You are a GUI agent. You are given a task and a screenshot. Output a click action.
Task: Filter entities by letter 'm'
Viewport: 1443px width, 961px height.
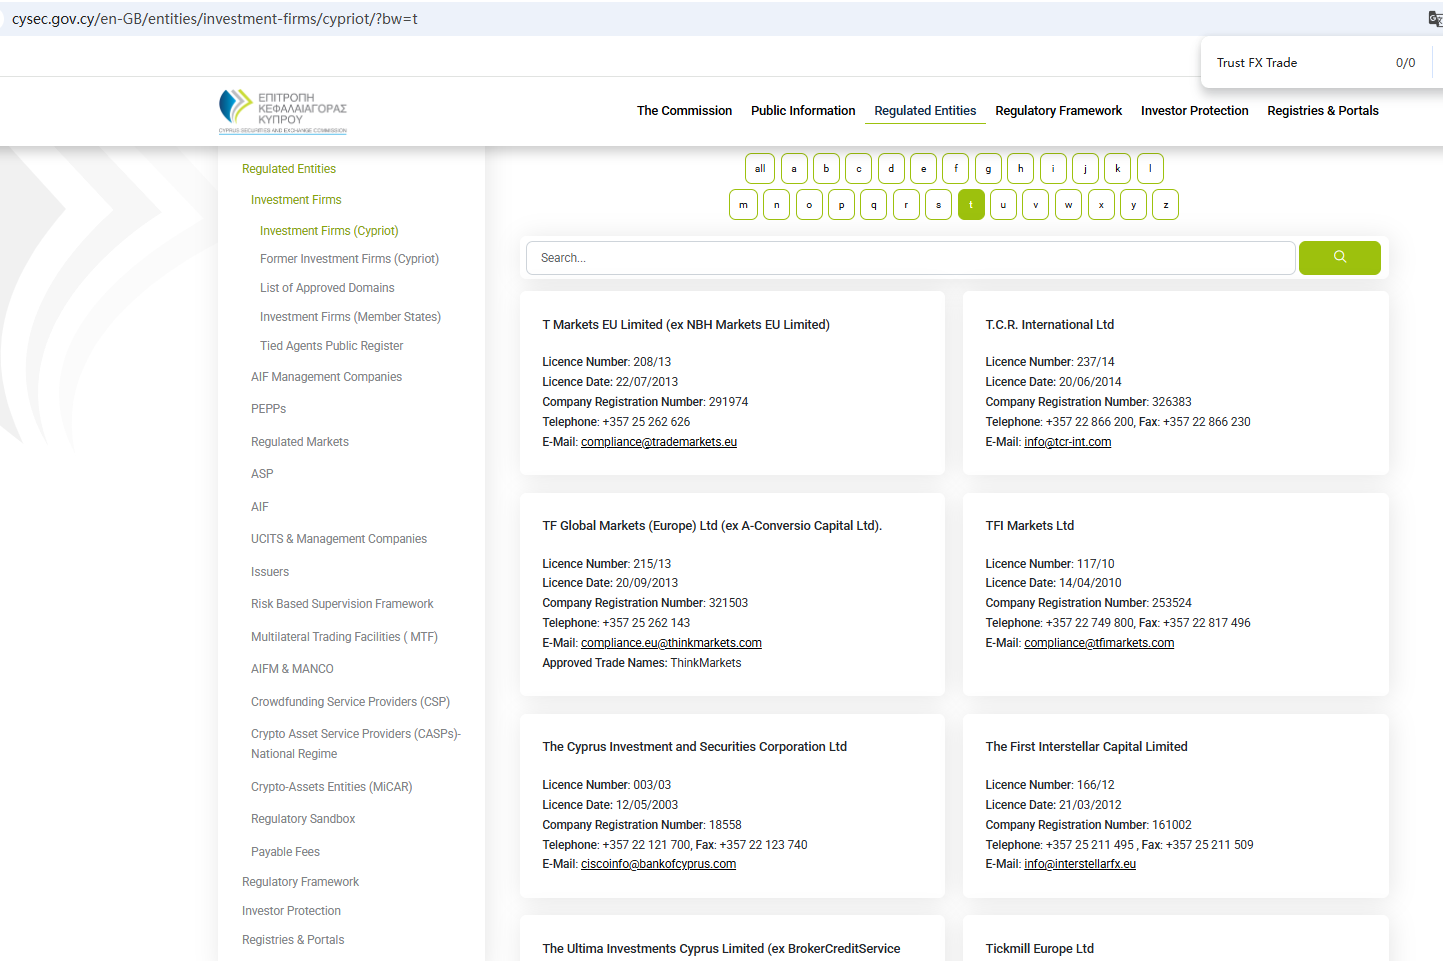pyautogui.click(x=743, y=205)
